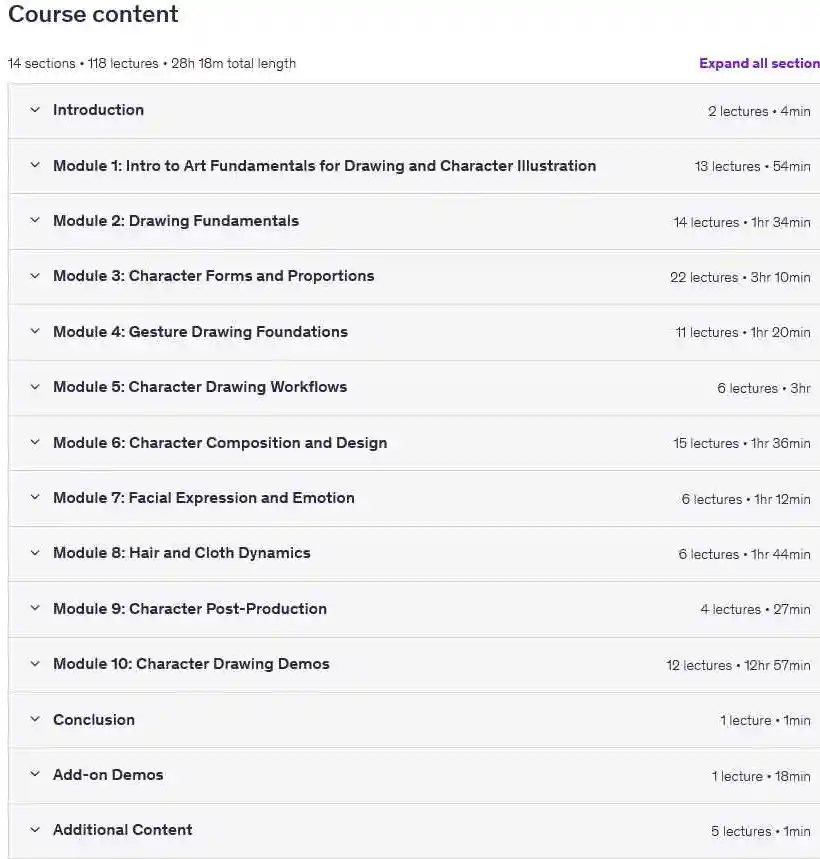The image size is (820, 859).
Task: Open chevron for Module 9 Post-Production
Action: 35,608
